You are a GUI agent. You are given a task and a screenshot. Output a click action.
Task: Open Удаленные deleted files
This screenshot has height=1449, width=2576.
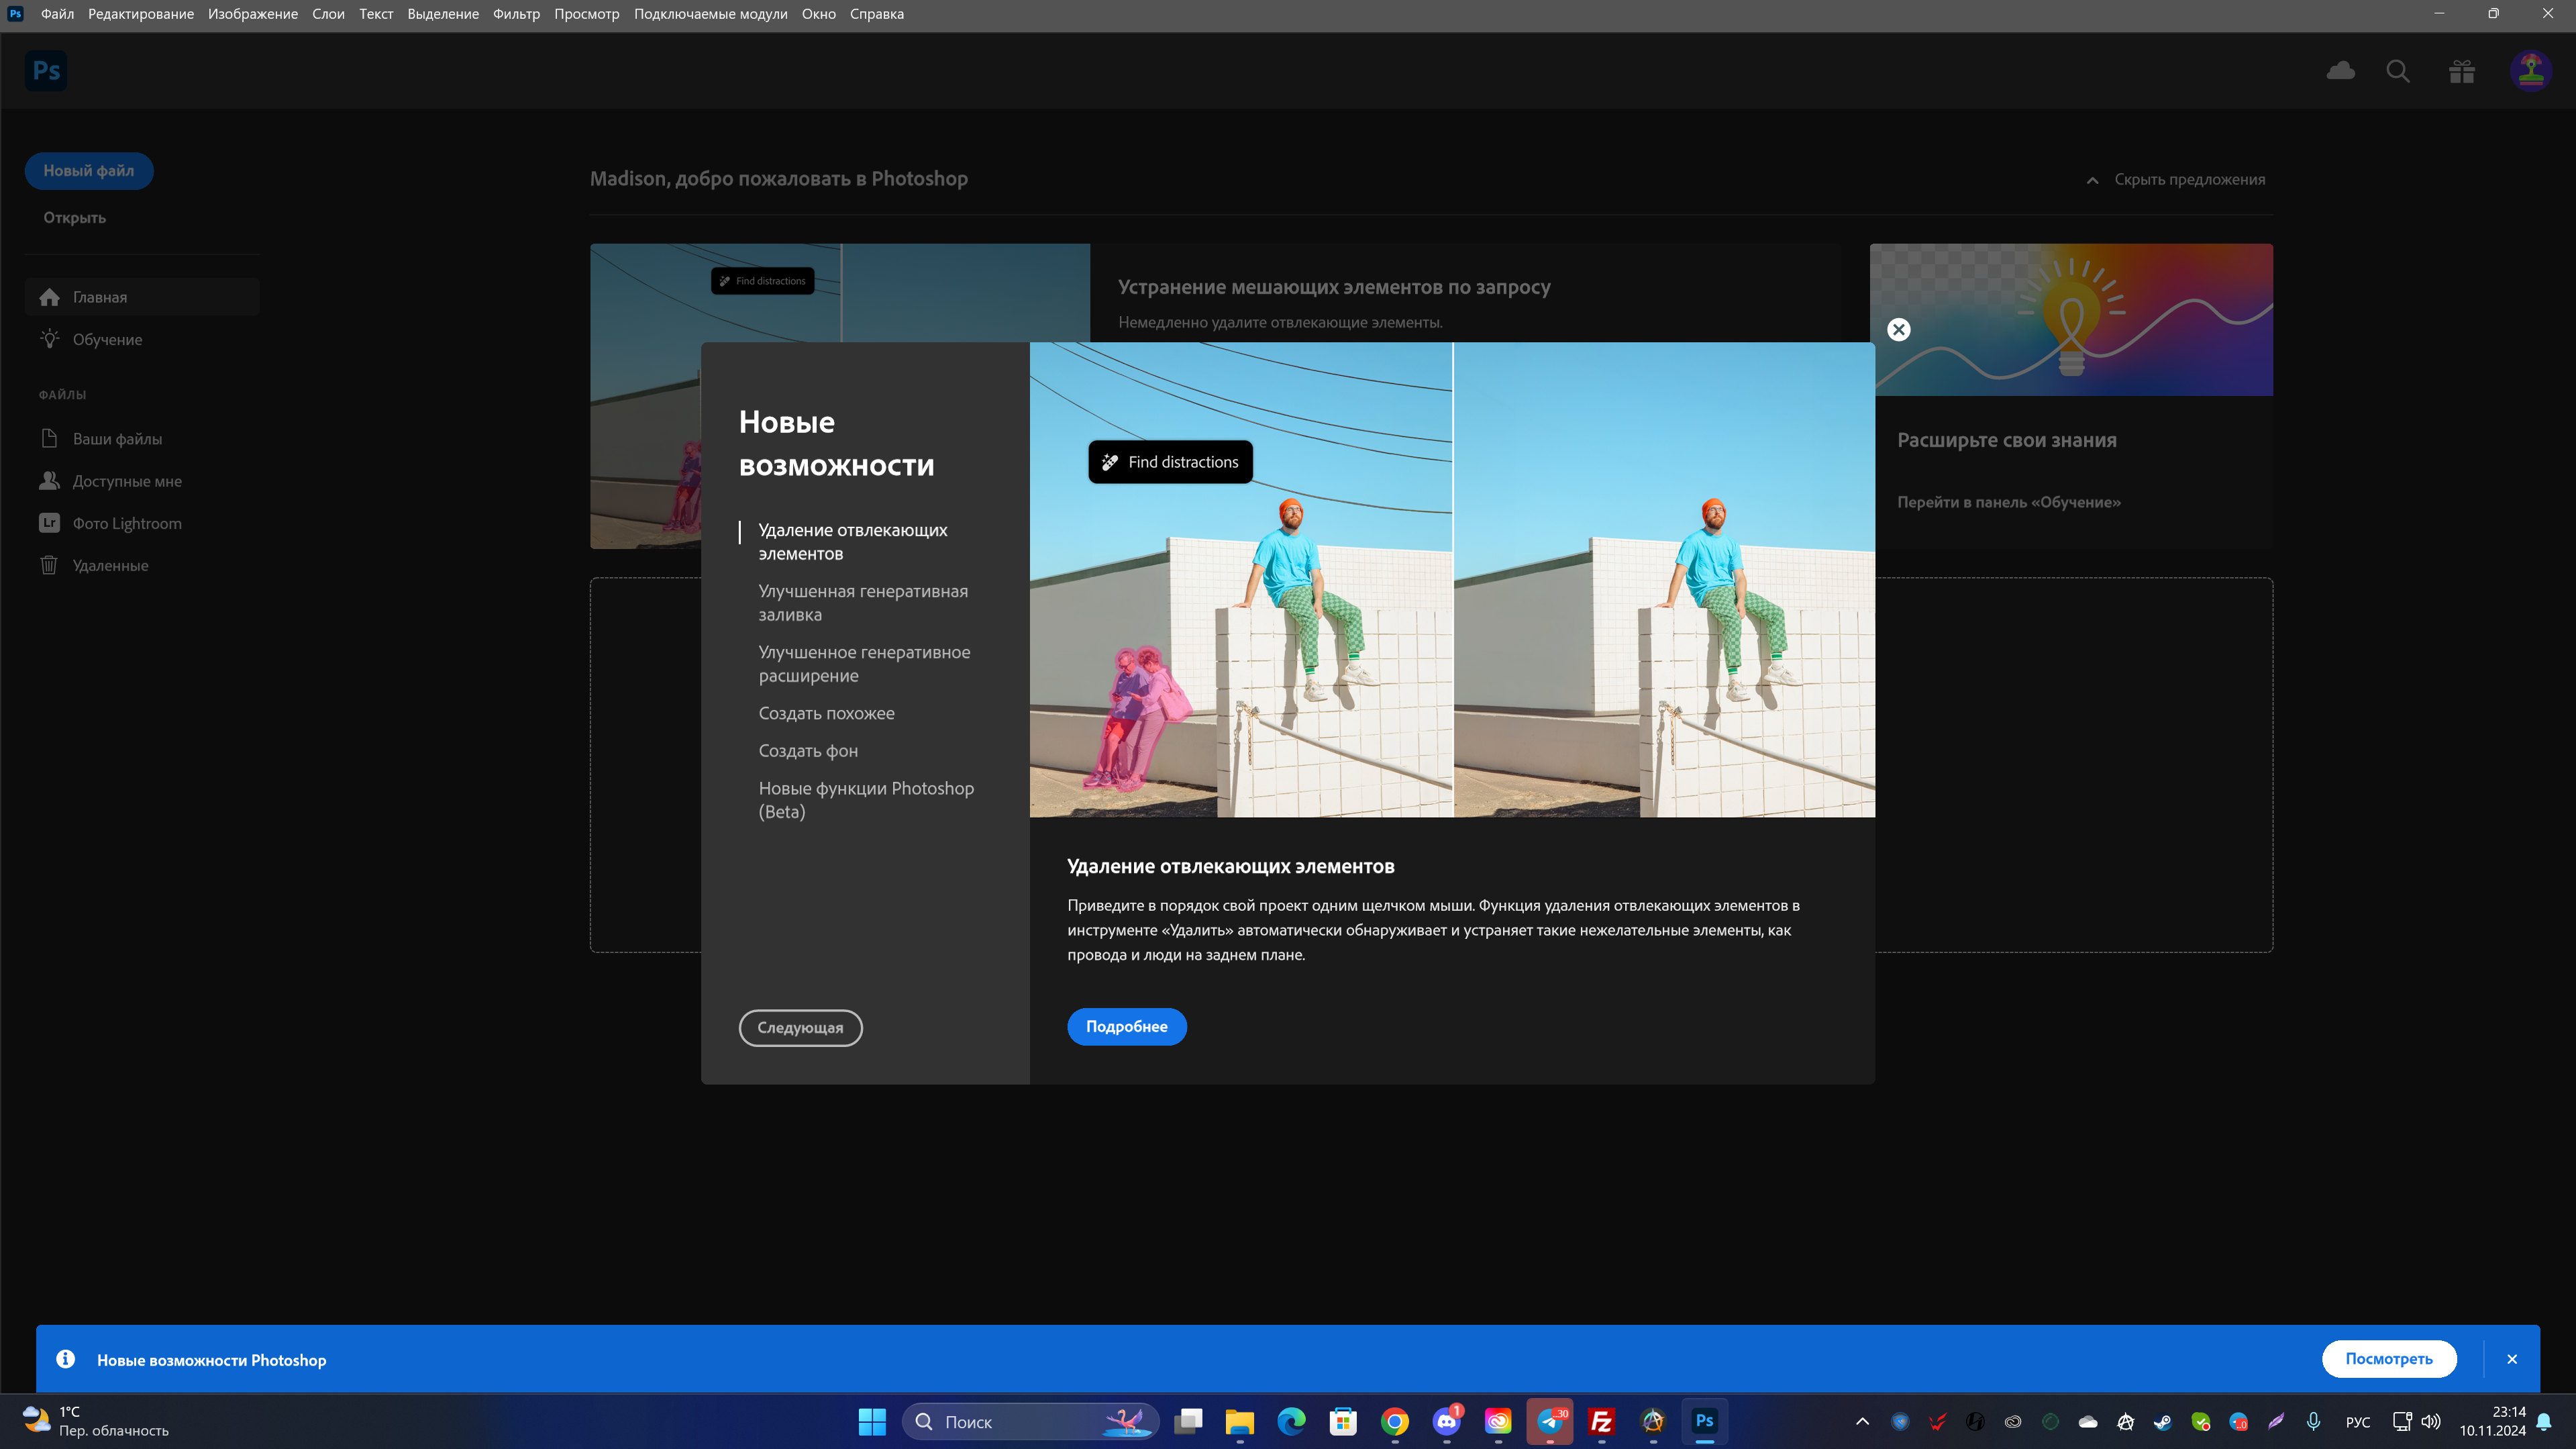click(142, 565)
